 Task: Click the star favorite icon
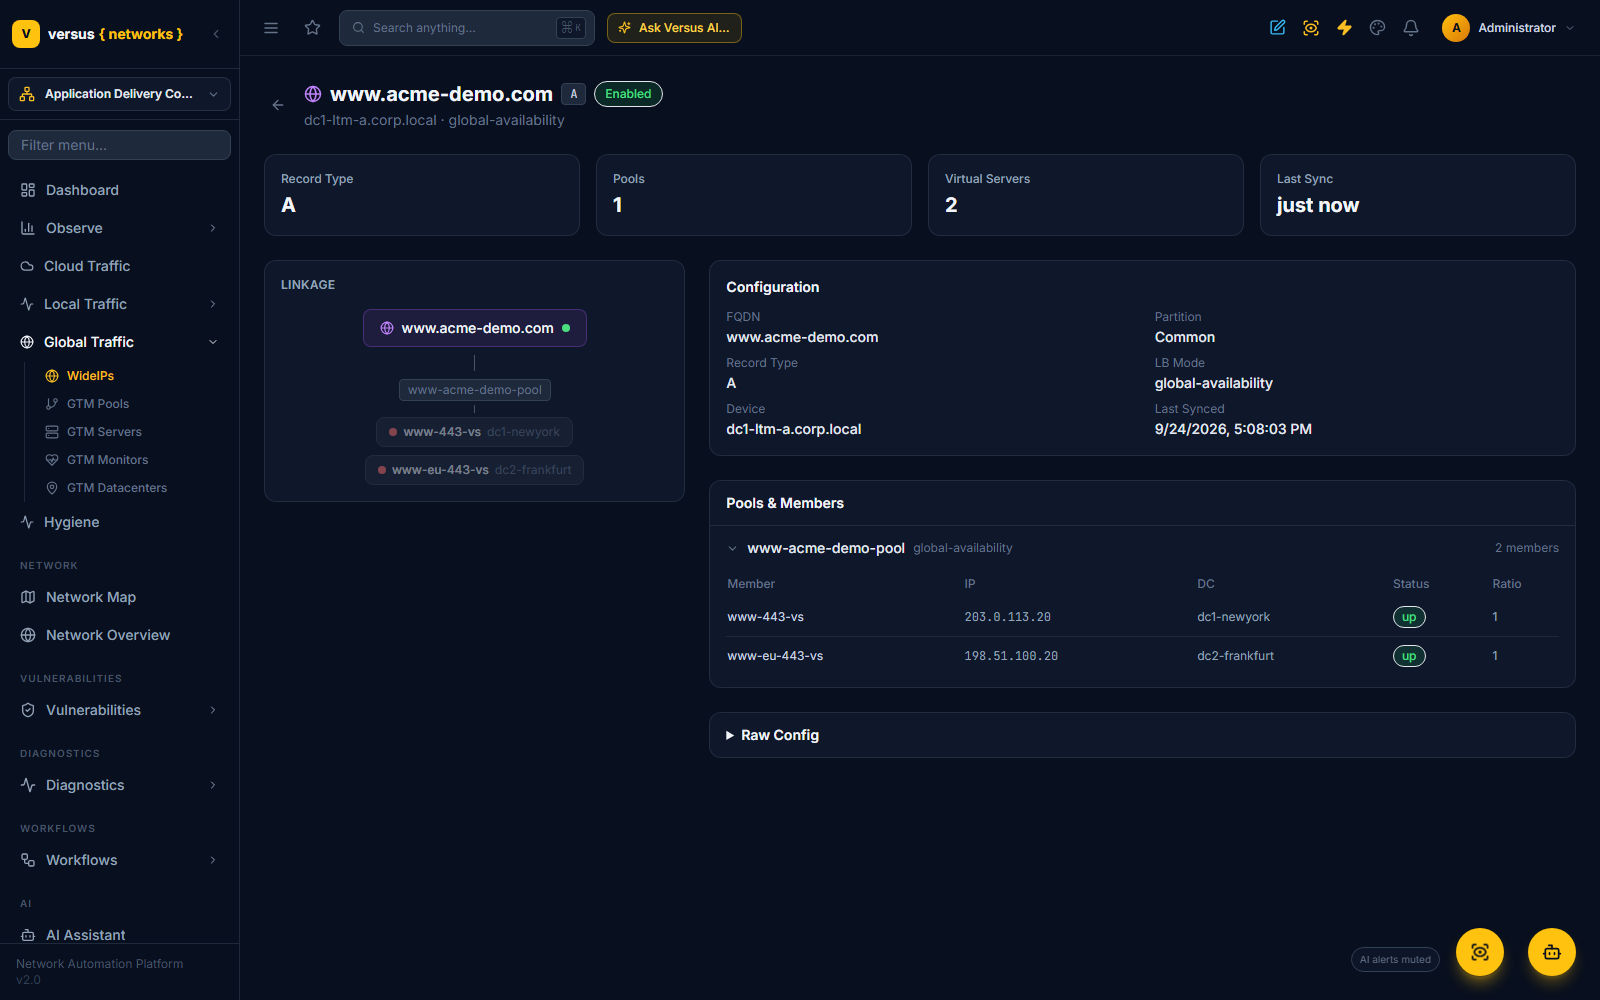[x=313, y=28]
